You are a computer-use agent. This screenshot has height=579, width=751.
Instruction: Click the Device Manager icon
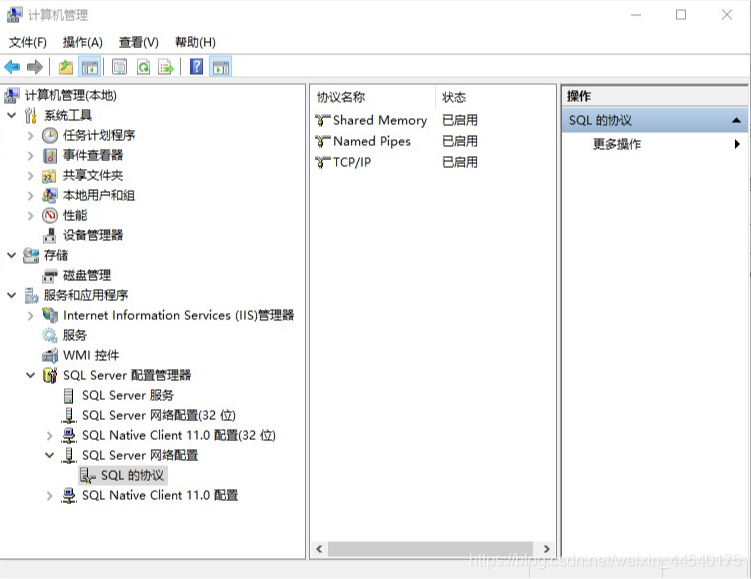49,236
